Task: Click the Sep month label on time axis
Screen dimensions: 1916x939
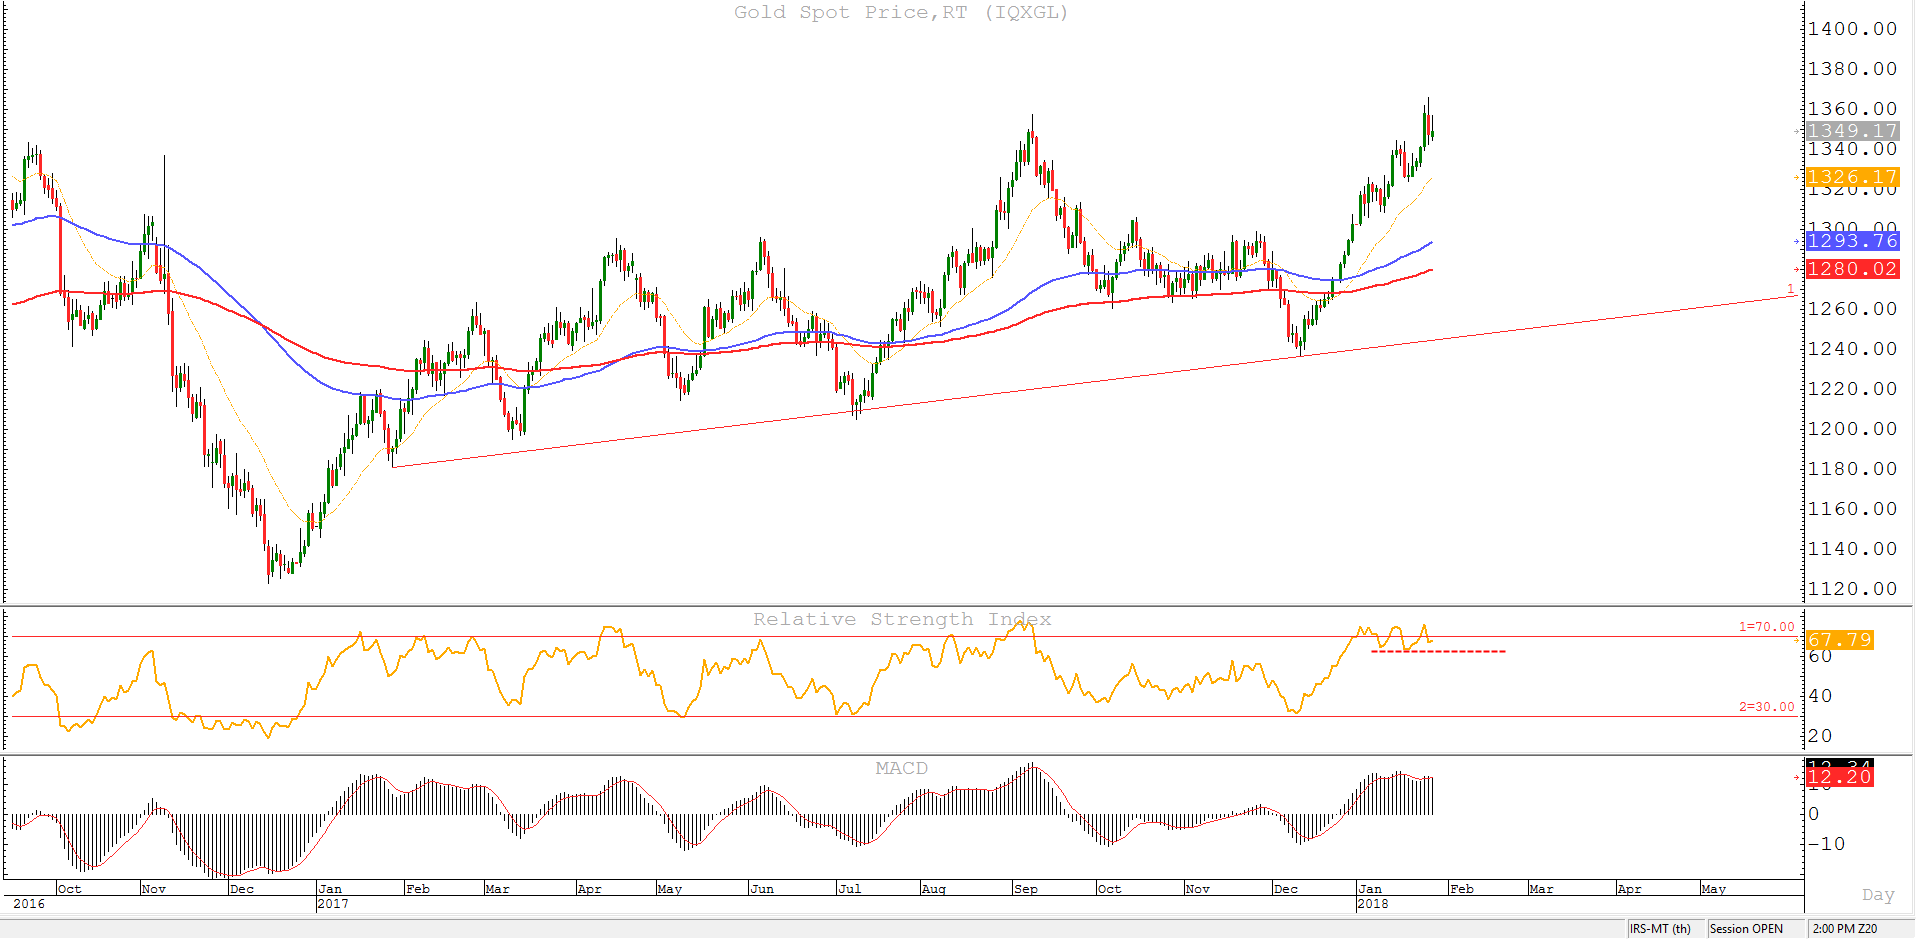Action: pyautogui.click(x=1026, y=889)
